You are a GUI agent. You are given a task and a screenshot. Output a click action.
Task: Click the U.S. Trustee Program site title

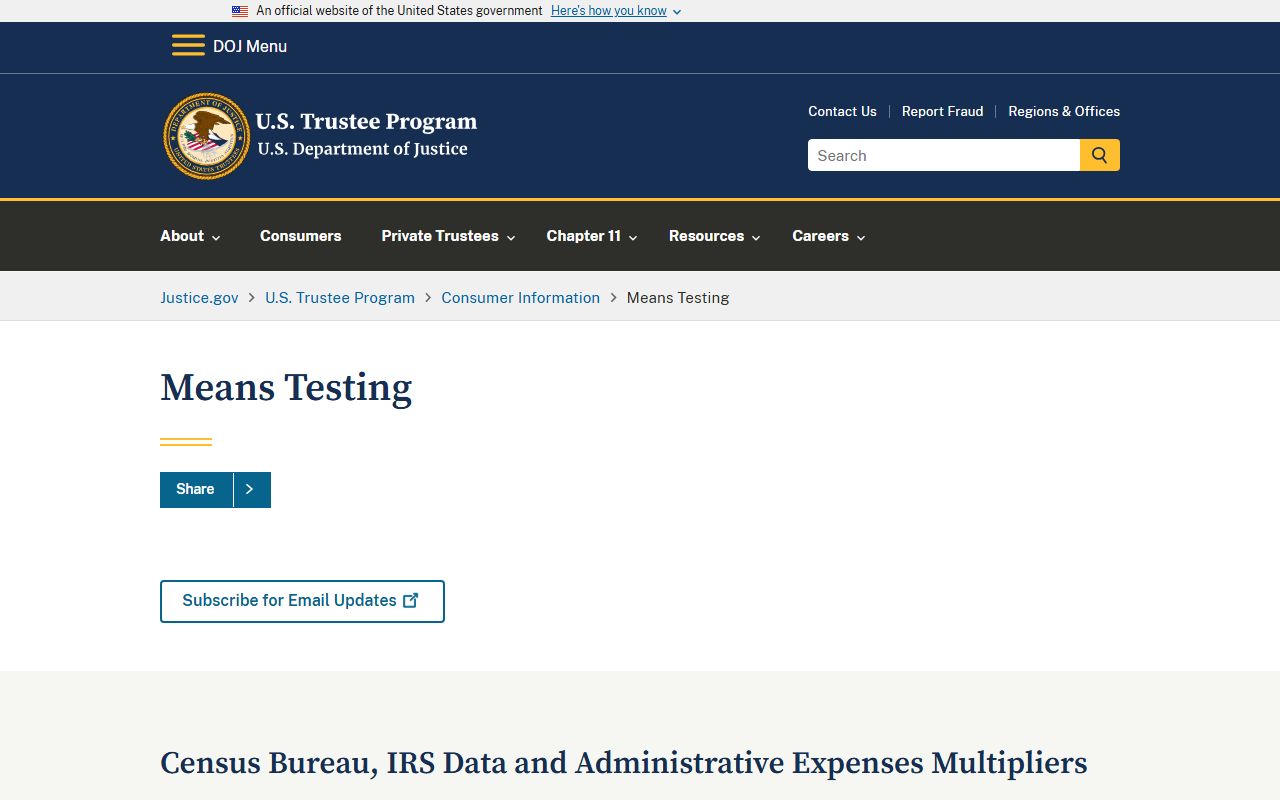tap(366, 122)
